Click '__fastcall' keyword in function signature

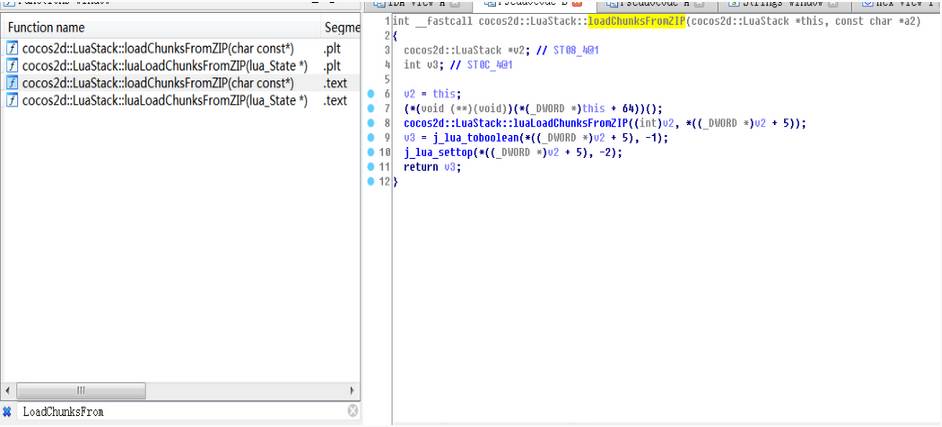443,22
